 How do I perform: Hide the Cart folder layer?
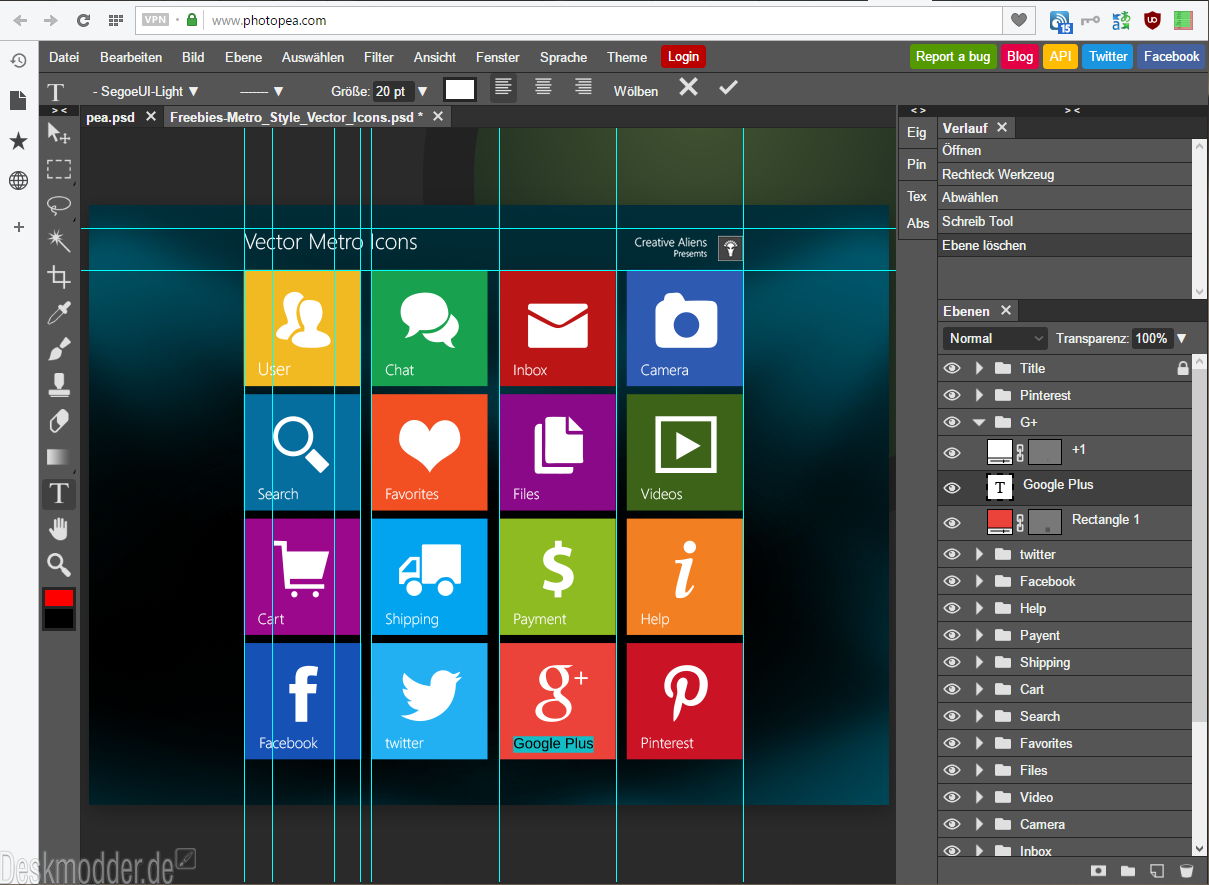951,689
